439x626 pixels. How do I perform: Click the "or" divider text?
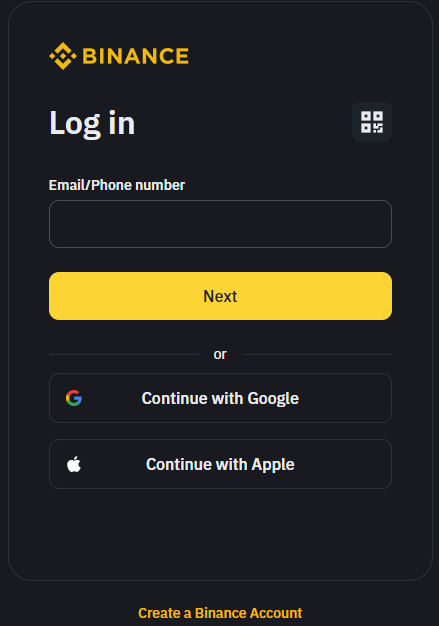[220, 355]
